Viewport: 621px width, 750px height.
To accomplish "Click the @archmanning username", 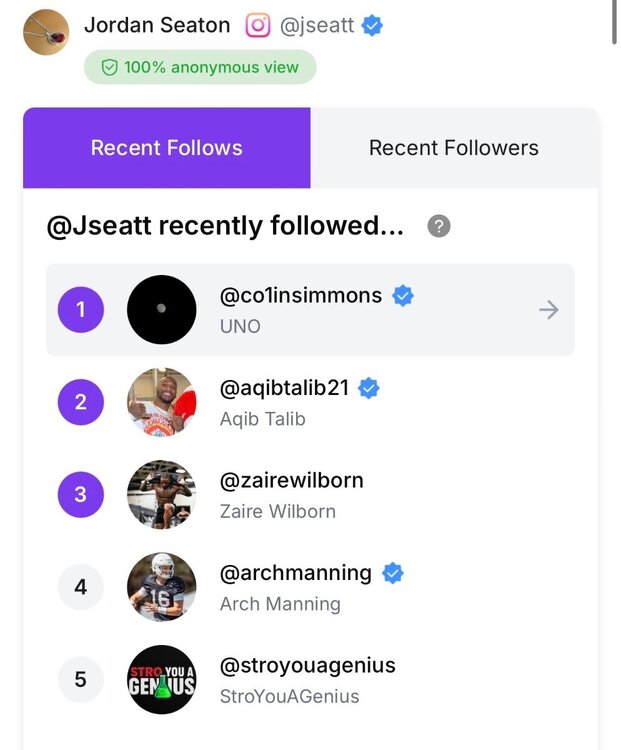I will [295, 573].
